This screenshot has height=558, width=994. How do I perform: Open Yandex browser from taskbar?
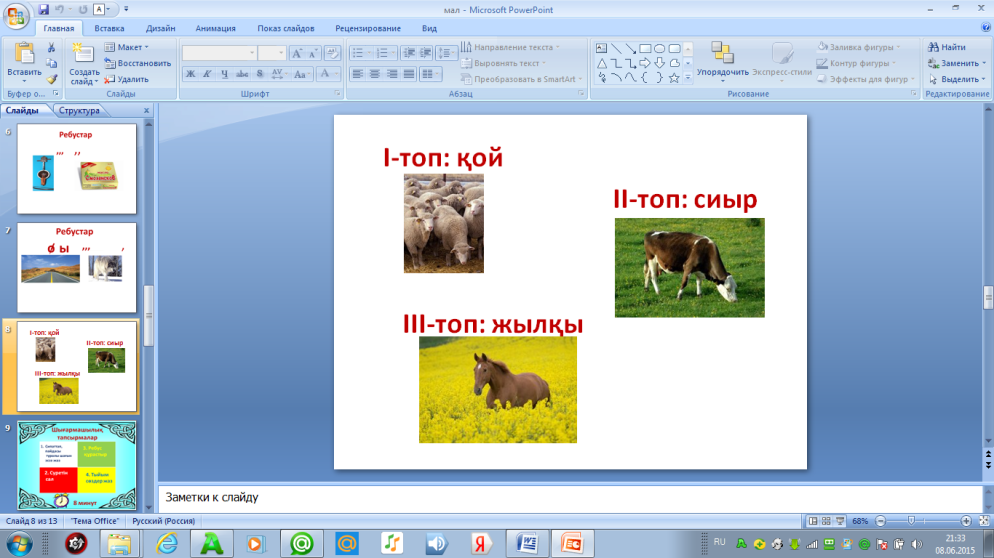(x=481, y=543)
